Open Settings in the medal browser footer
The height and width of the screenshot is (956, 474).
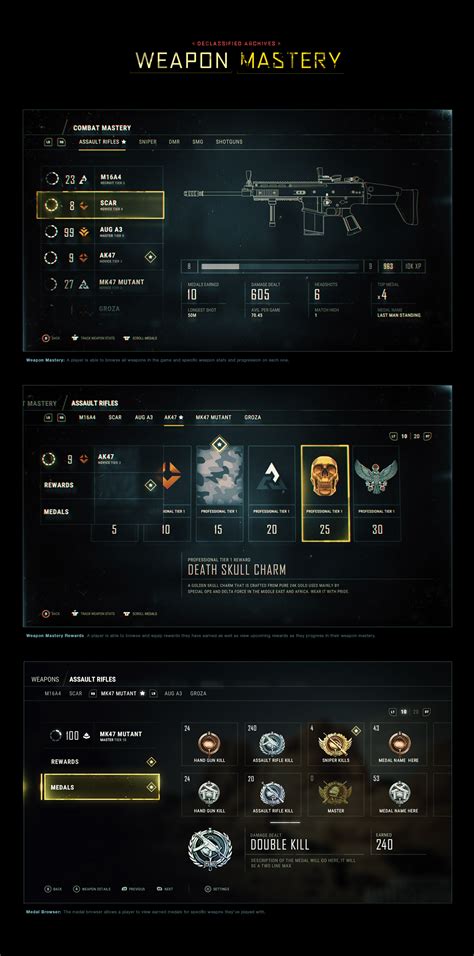pos(217,889)
